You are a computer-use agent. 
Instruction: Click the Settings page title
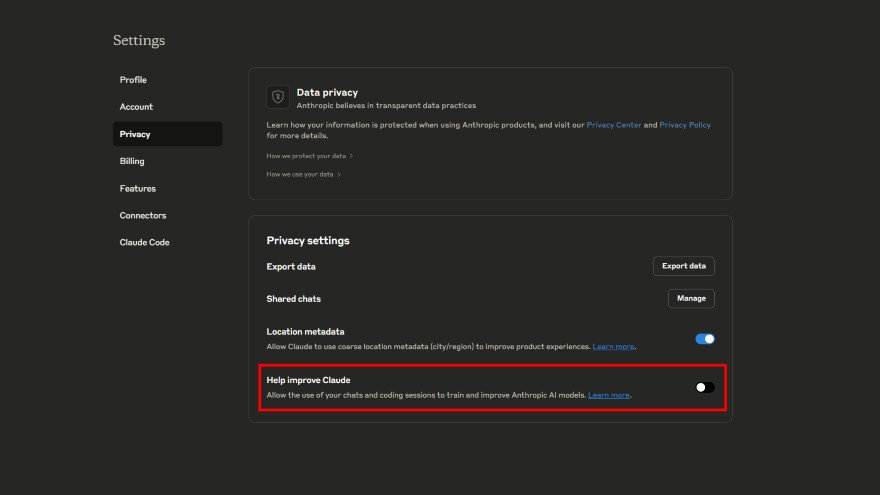[139, 41]
